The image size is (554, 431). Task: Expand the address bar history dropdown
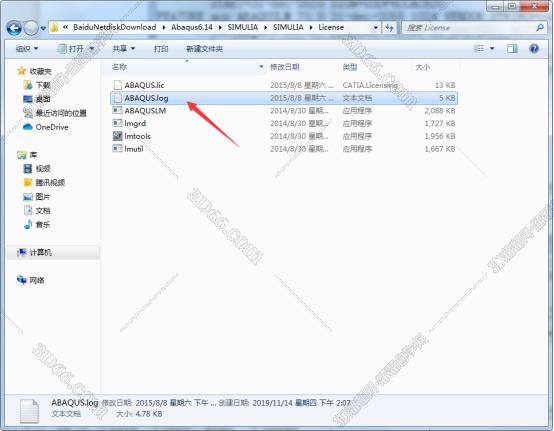pos(376,28)
